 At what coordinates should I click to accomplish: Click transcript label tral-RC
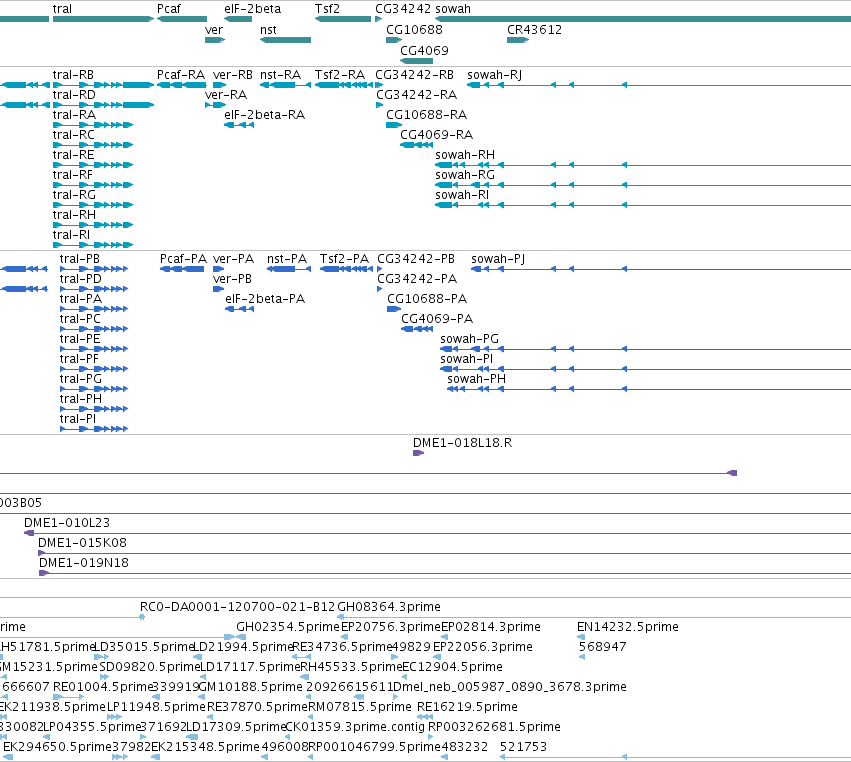pyautogui.click(x=73, y=135)
